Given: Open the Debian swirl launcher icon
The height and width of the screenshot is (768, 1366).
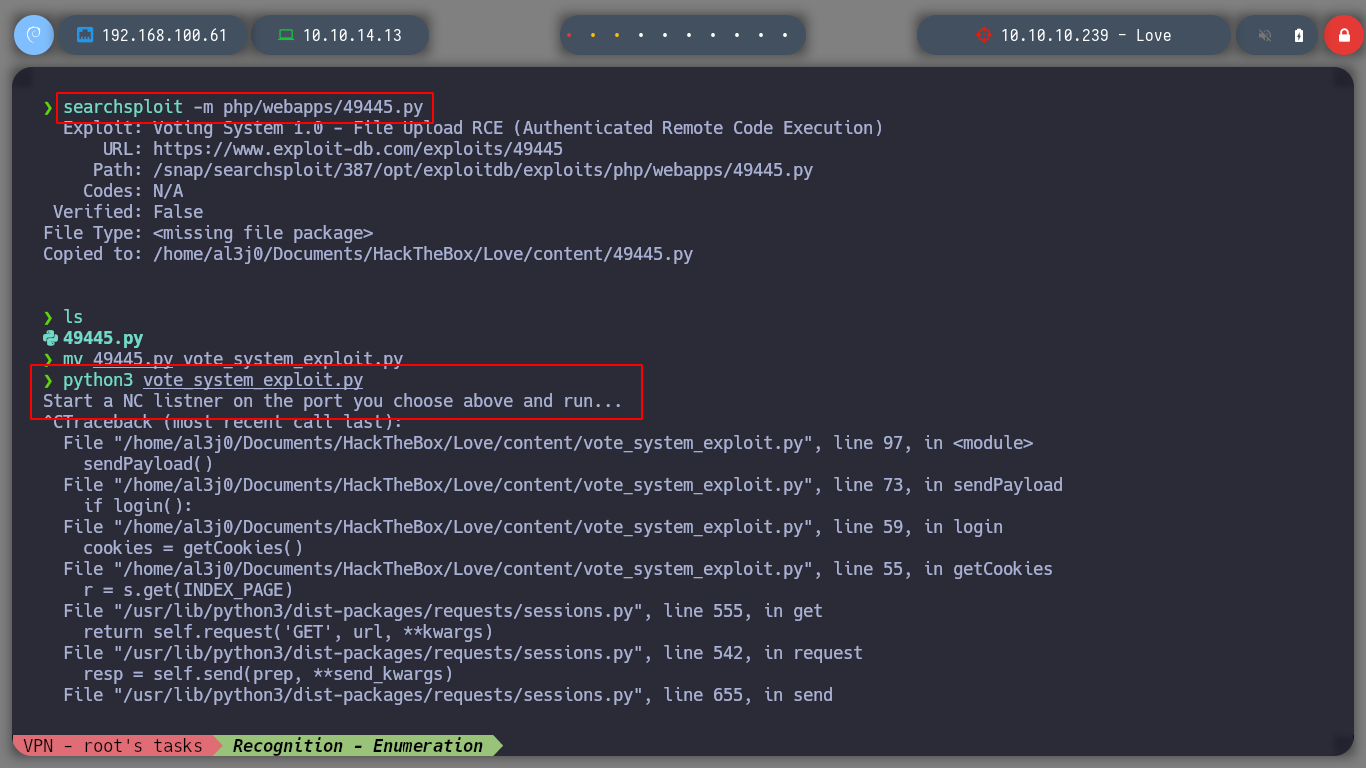Looking at the screenshot, I should click(33, 35).
